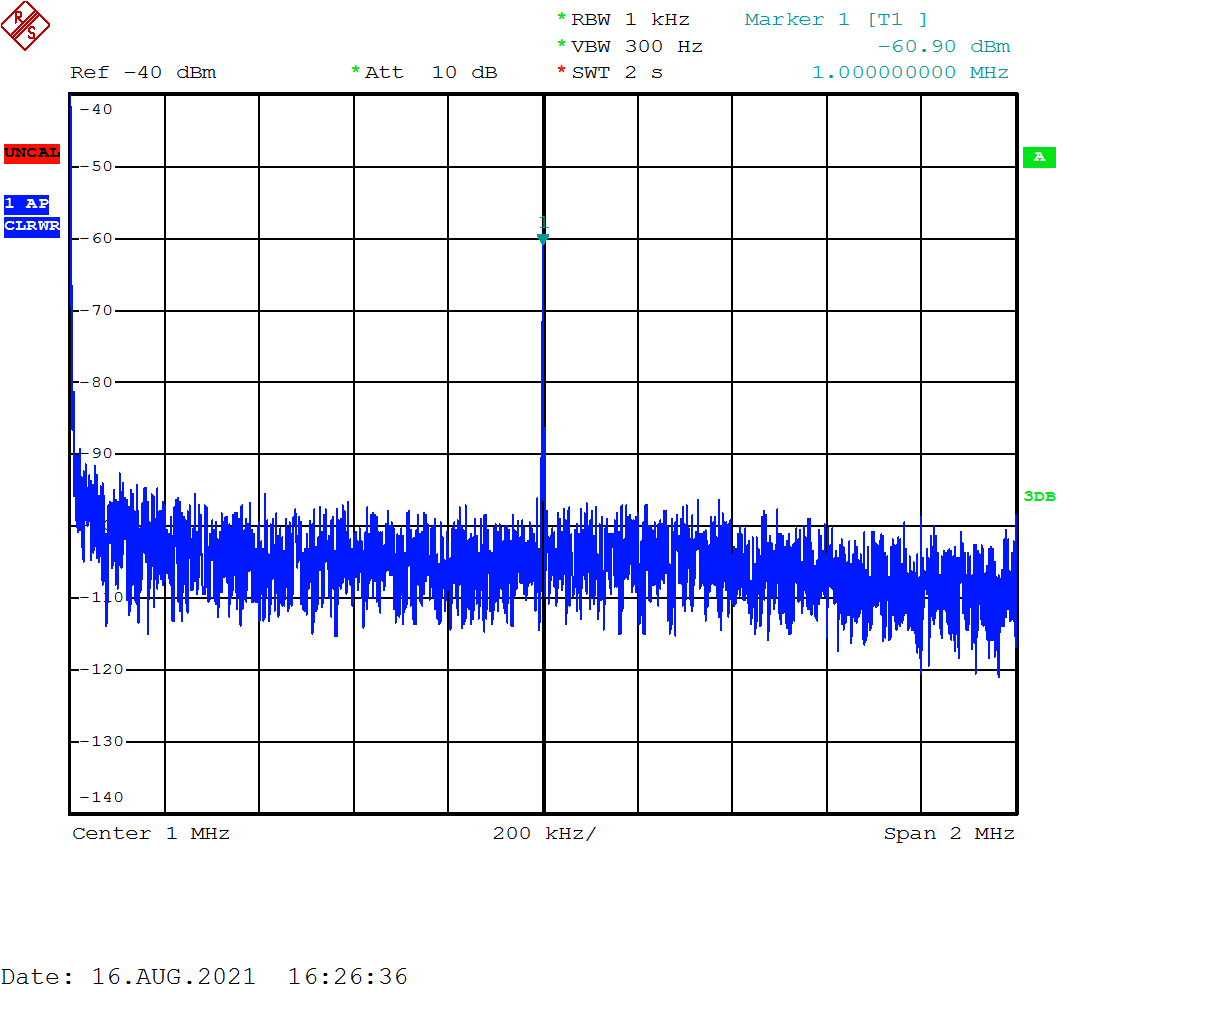1209x1022 pixels.
Task: Click the 200 kHz/ division label
Action: click(544, 833)
